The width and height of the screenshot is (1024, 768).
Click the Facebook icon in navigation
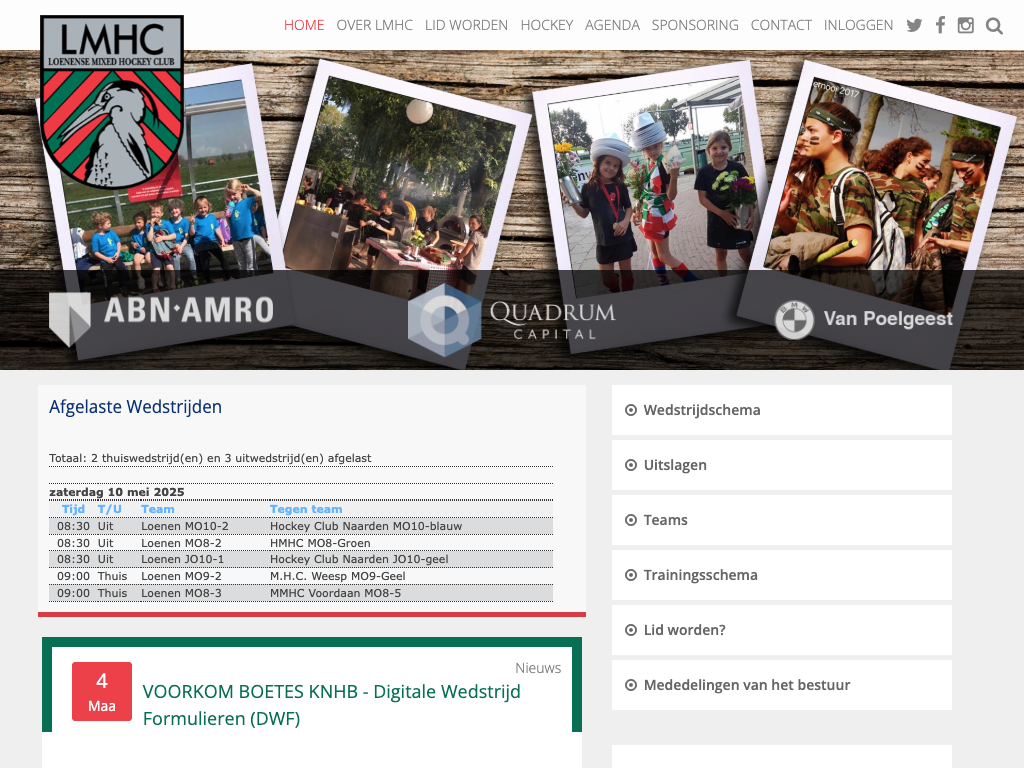click(940, 26)
